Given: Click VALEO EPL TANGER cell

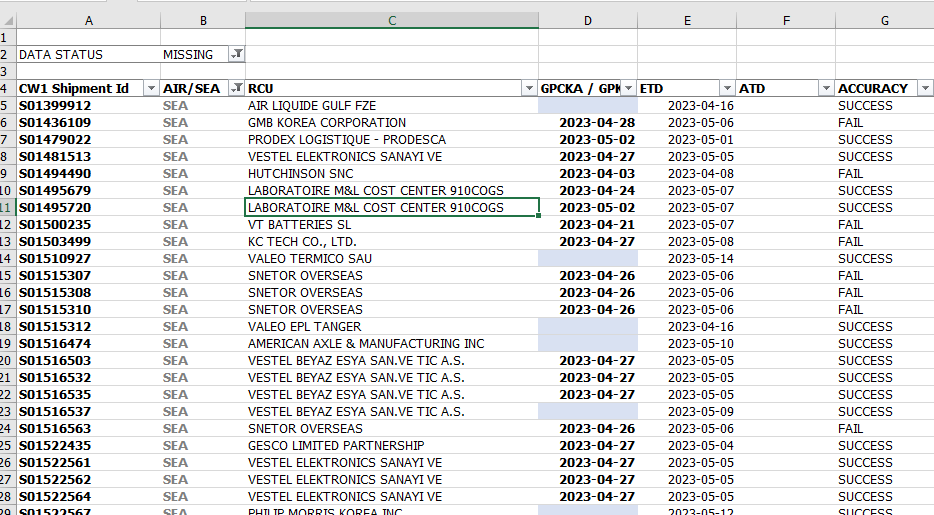Looking at the screenshot, I should click(392, 326).
